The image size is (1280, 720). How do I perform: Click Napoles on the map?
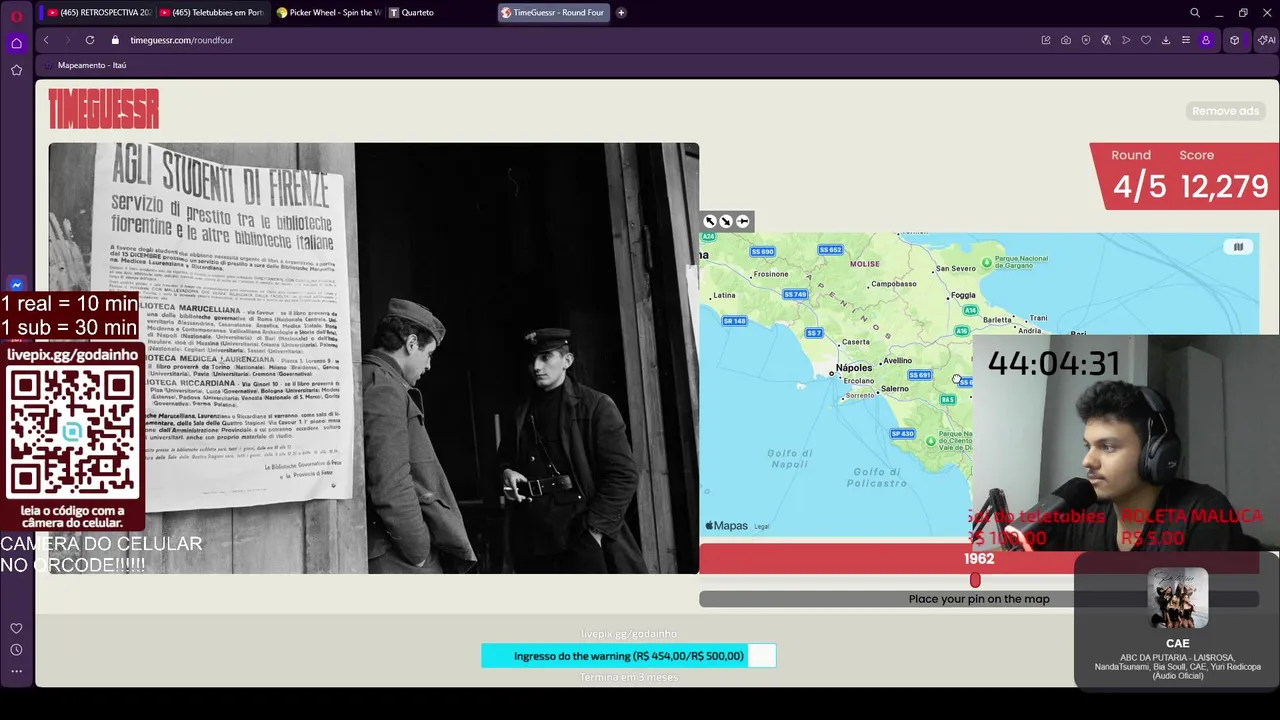pyautogui.click(x=854, y=368)
